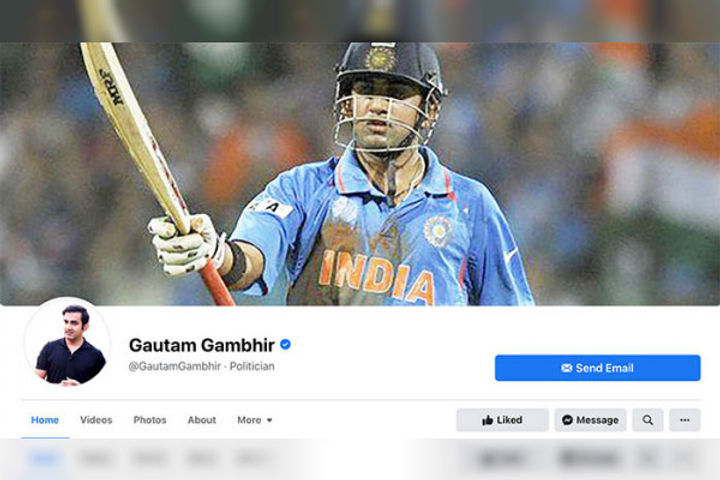
Task: Click the small arrow beside More
Action: point(270,420)
